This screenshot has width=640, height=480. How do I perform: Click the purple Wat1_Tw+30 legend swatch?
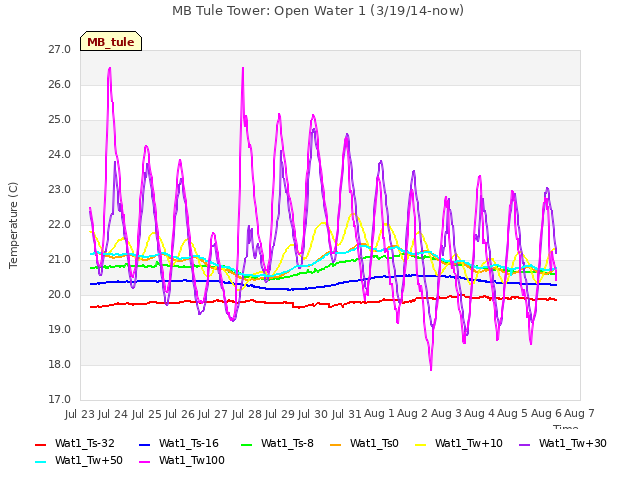[x=524, y=444]
